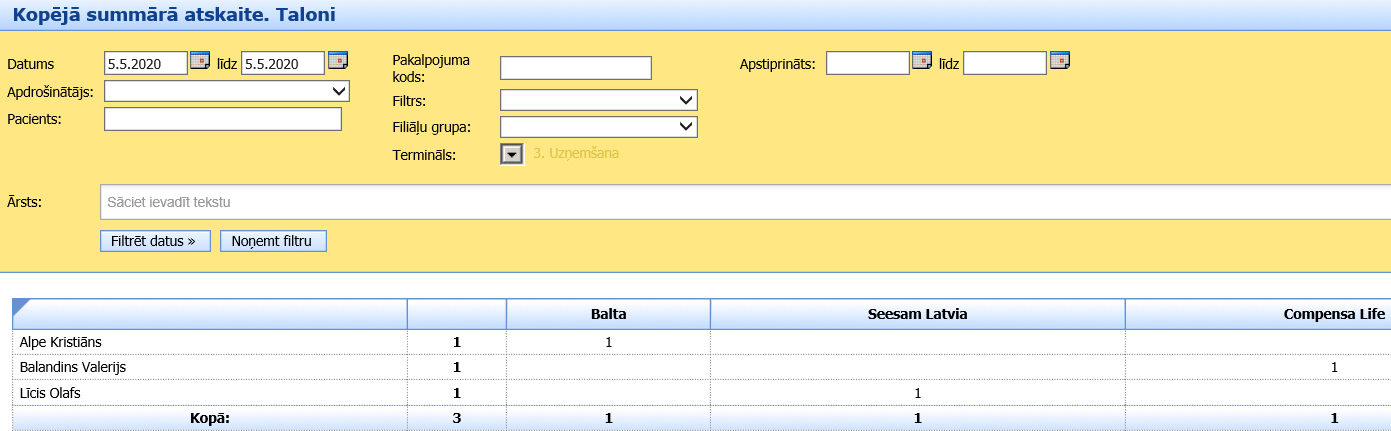This screenshot has height=431, width=1391.
Task: Click the Datums start date field
Action: pos(146,63)
